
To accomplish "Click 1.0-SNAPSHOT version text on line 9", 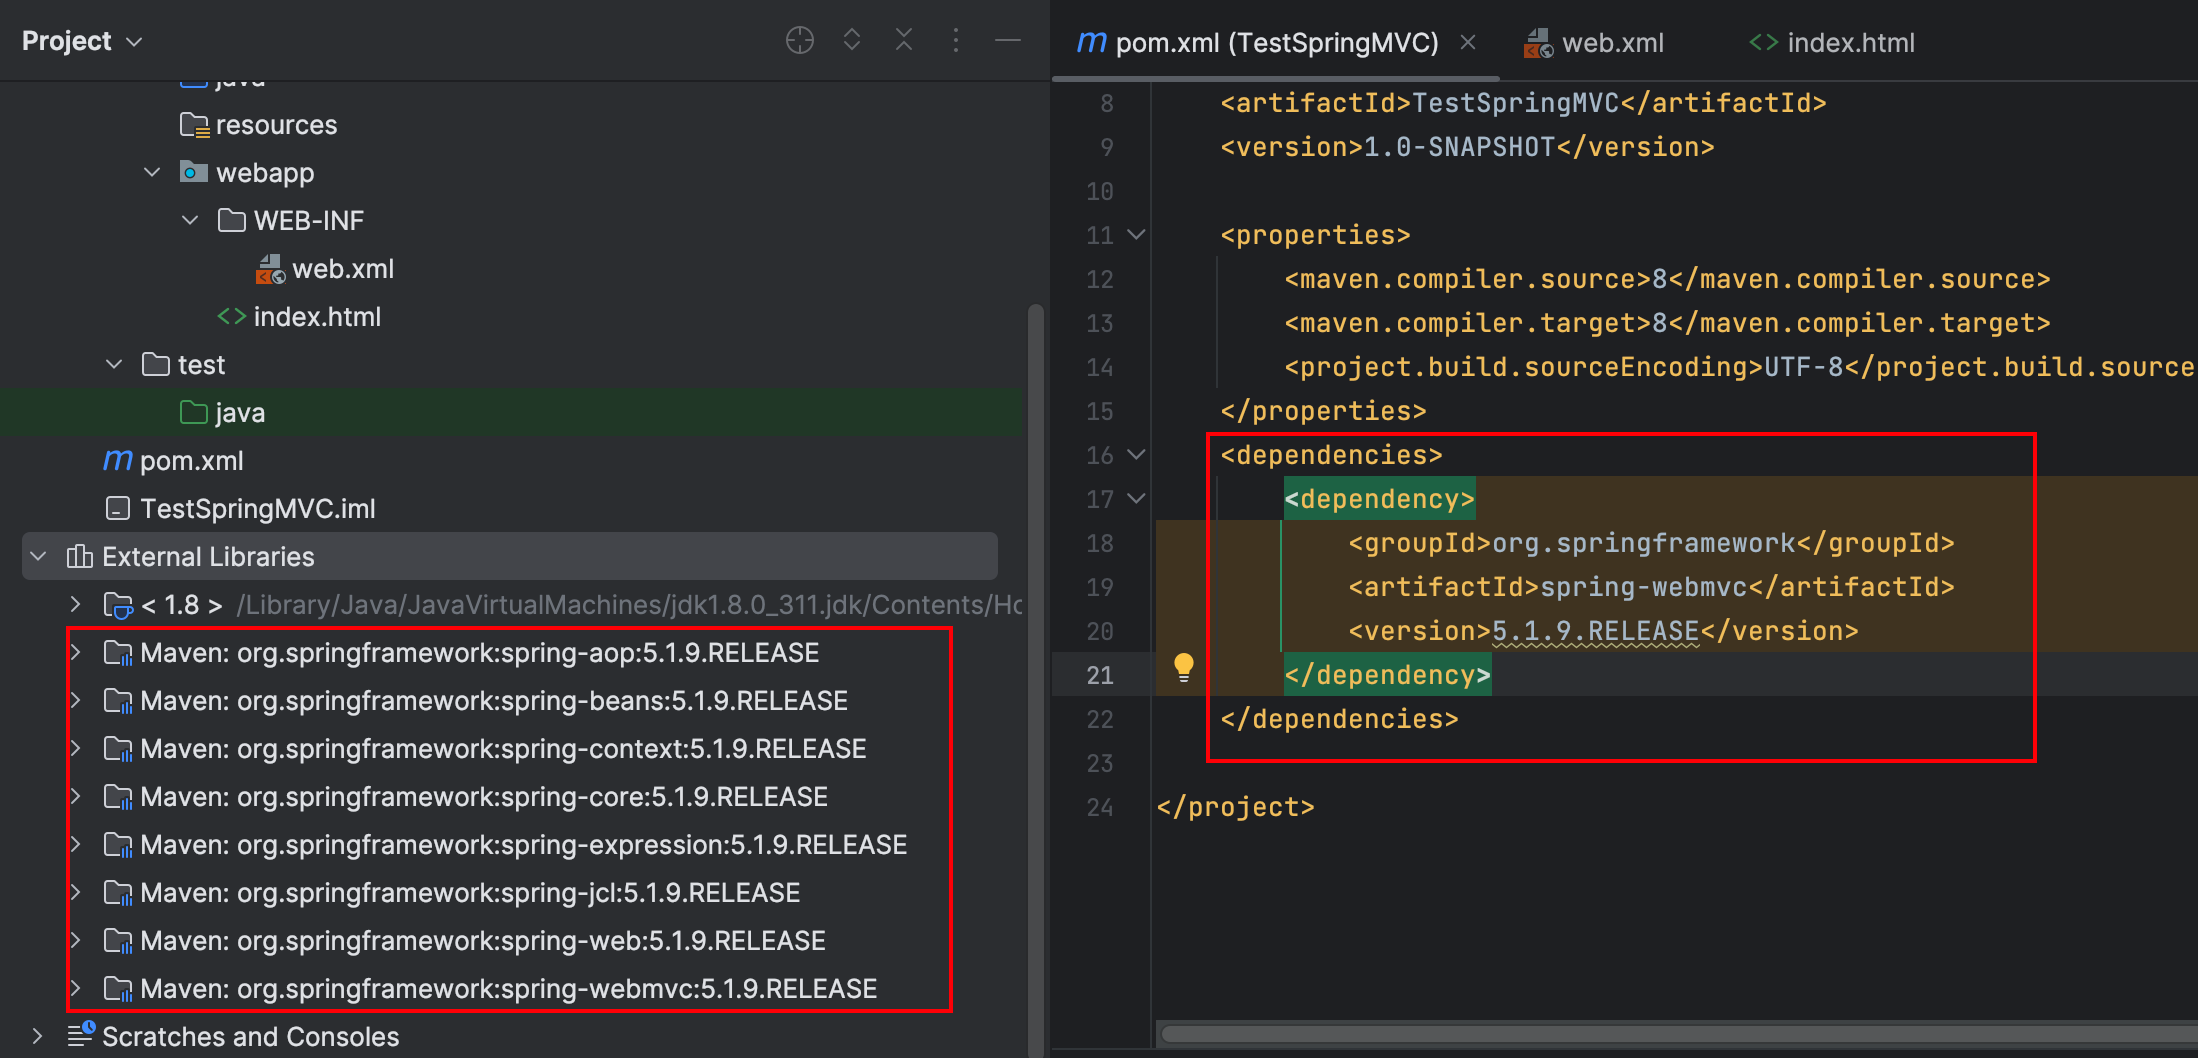I will tap(1459, 147).
